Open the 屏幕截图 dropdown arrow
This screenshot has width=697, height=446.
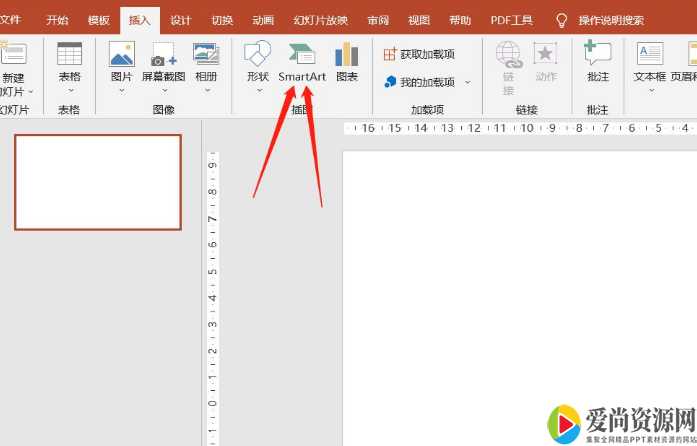[x=163, y=90]
